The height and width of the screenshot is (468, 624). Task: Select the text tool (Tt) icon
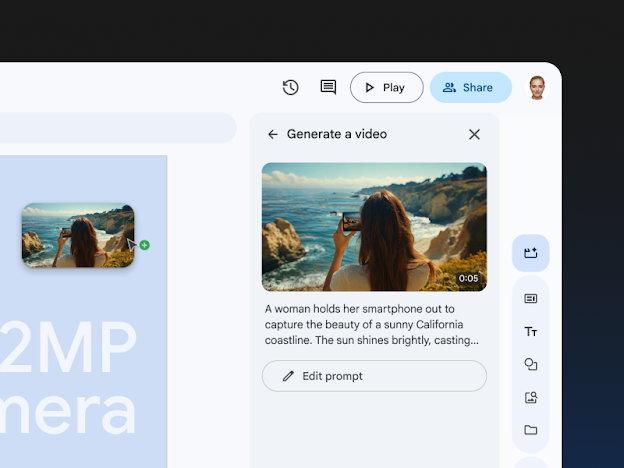[x=530, y=332]
